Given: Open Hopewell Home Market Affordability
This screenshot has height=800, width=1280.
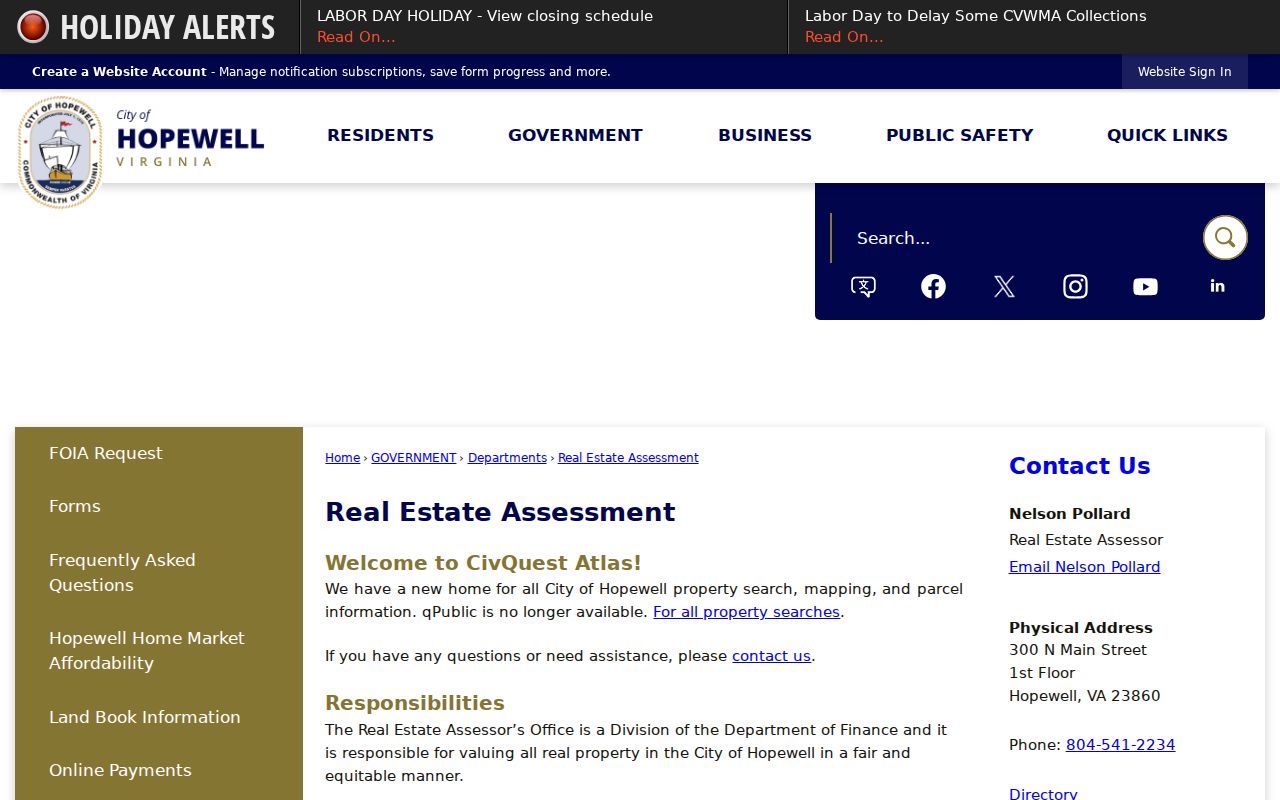Looking at the screenshot, I should [x=159, y=650].
